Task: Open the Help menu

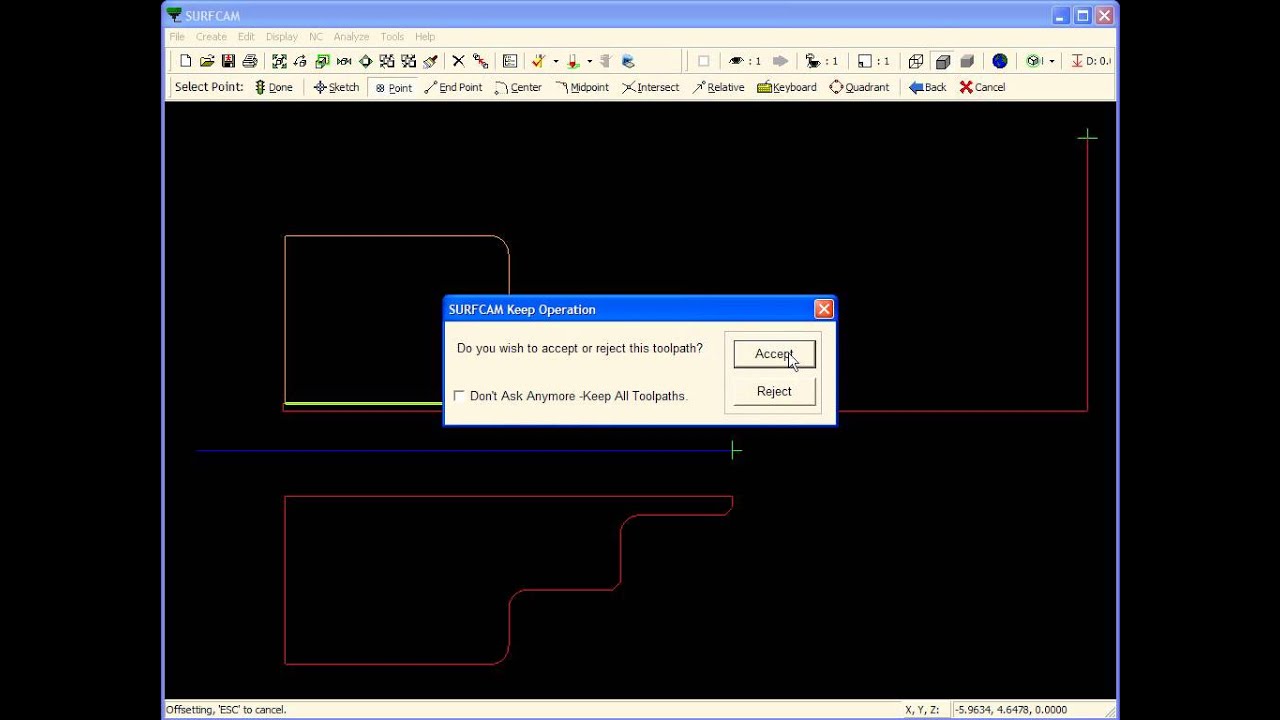Action: (x=425, y=37)
